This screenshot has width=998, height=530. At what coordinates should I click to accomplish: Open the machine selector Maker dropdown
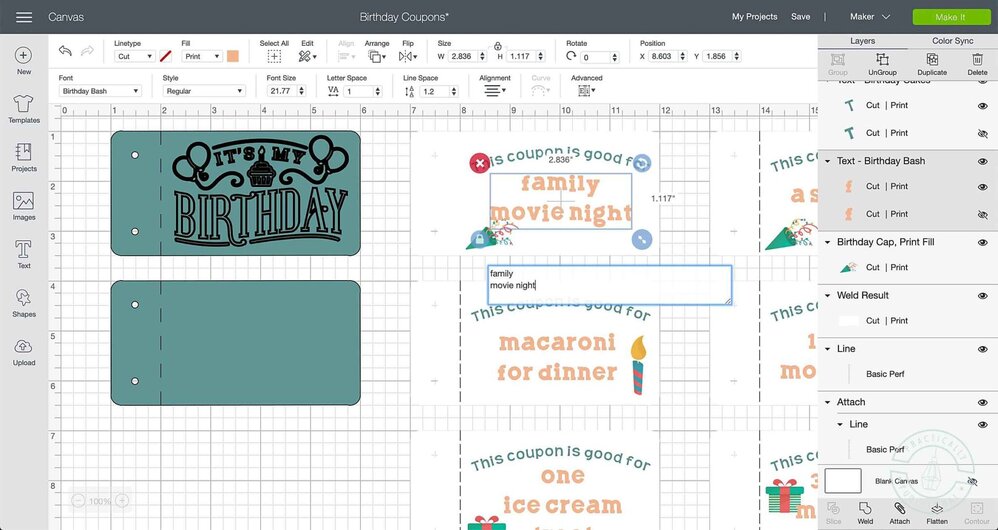click(x=870, y=17)
